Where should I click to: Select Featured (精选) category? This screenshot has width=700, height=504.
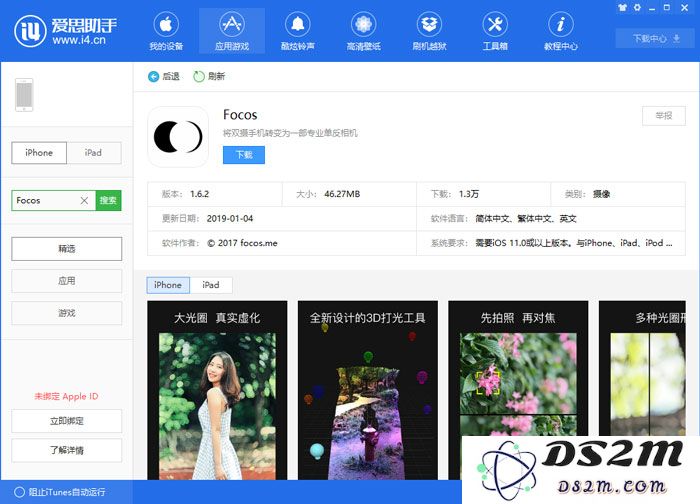67,249
